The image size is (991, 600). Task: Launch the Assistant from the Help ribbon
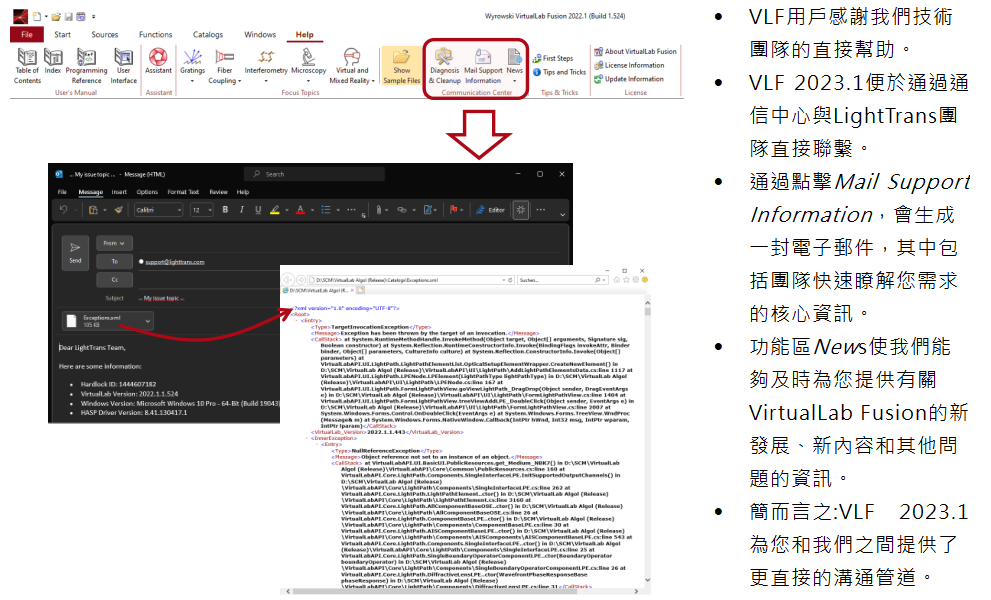[158, 61]
